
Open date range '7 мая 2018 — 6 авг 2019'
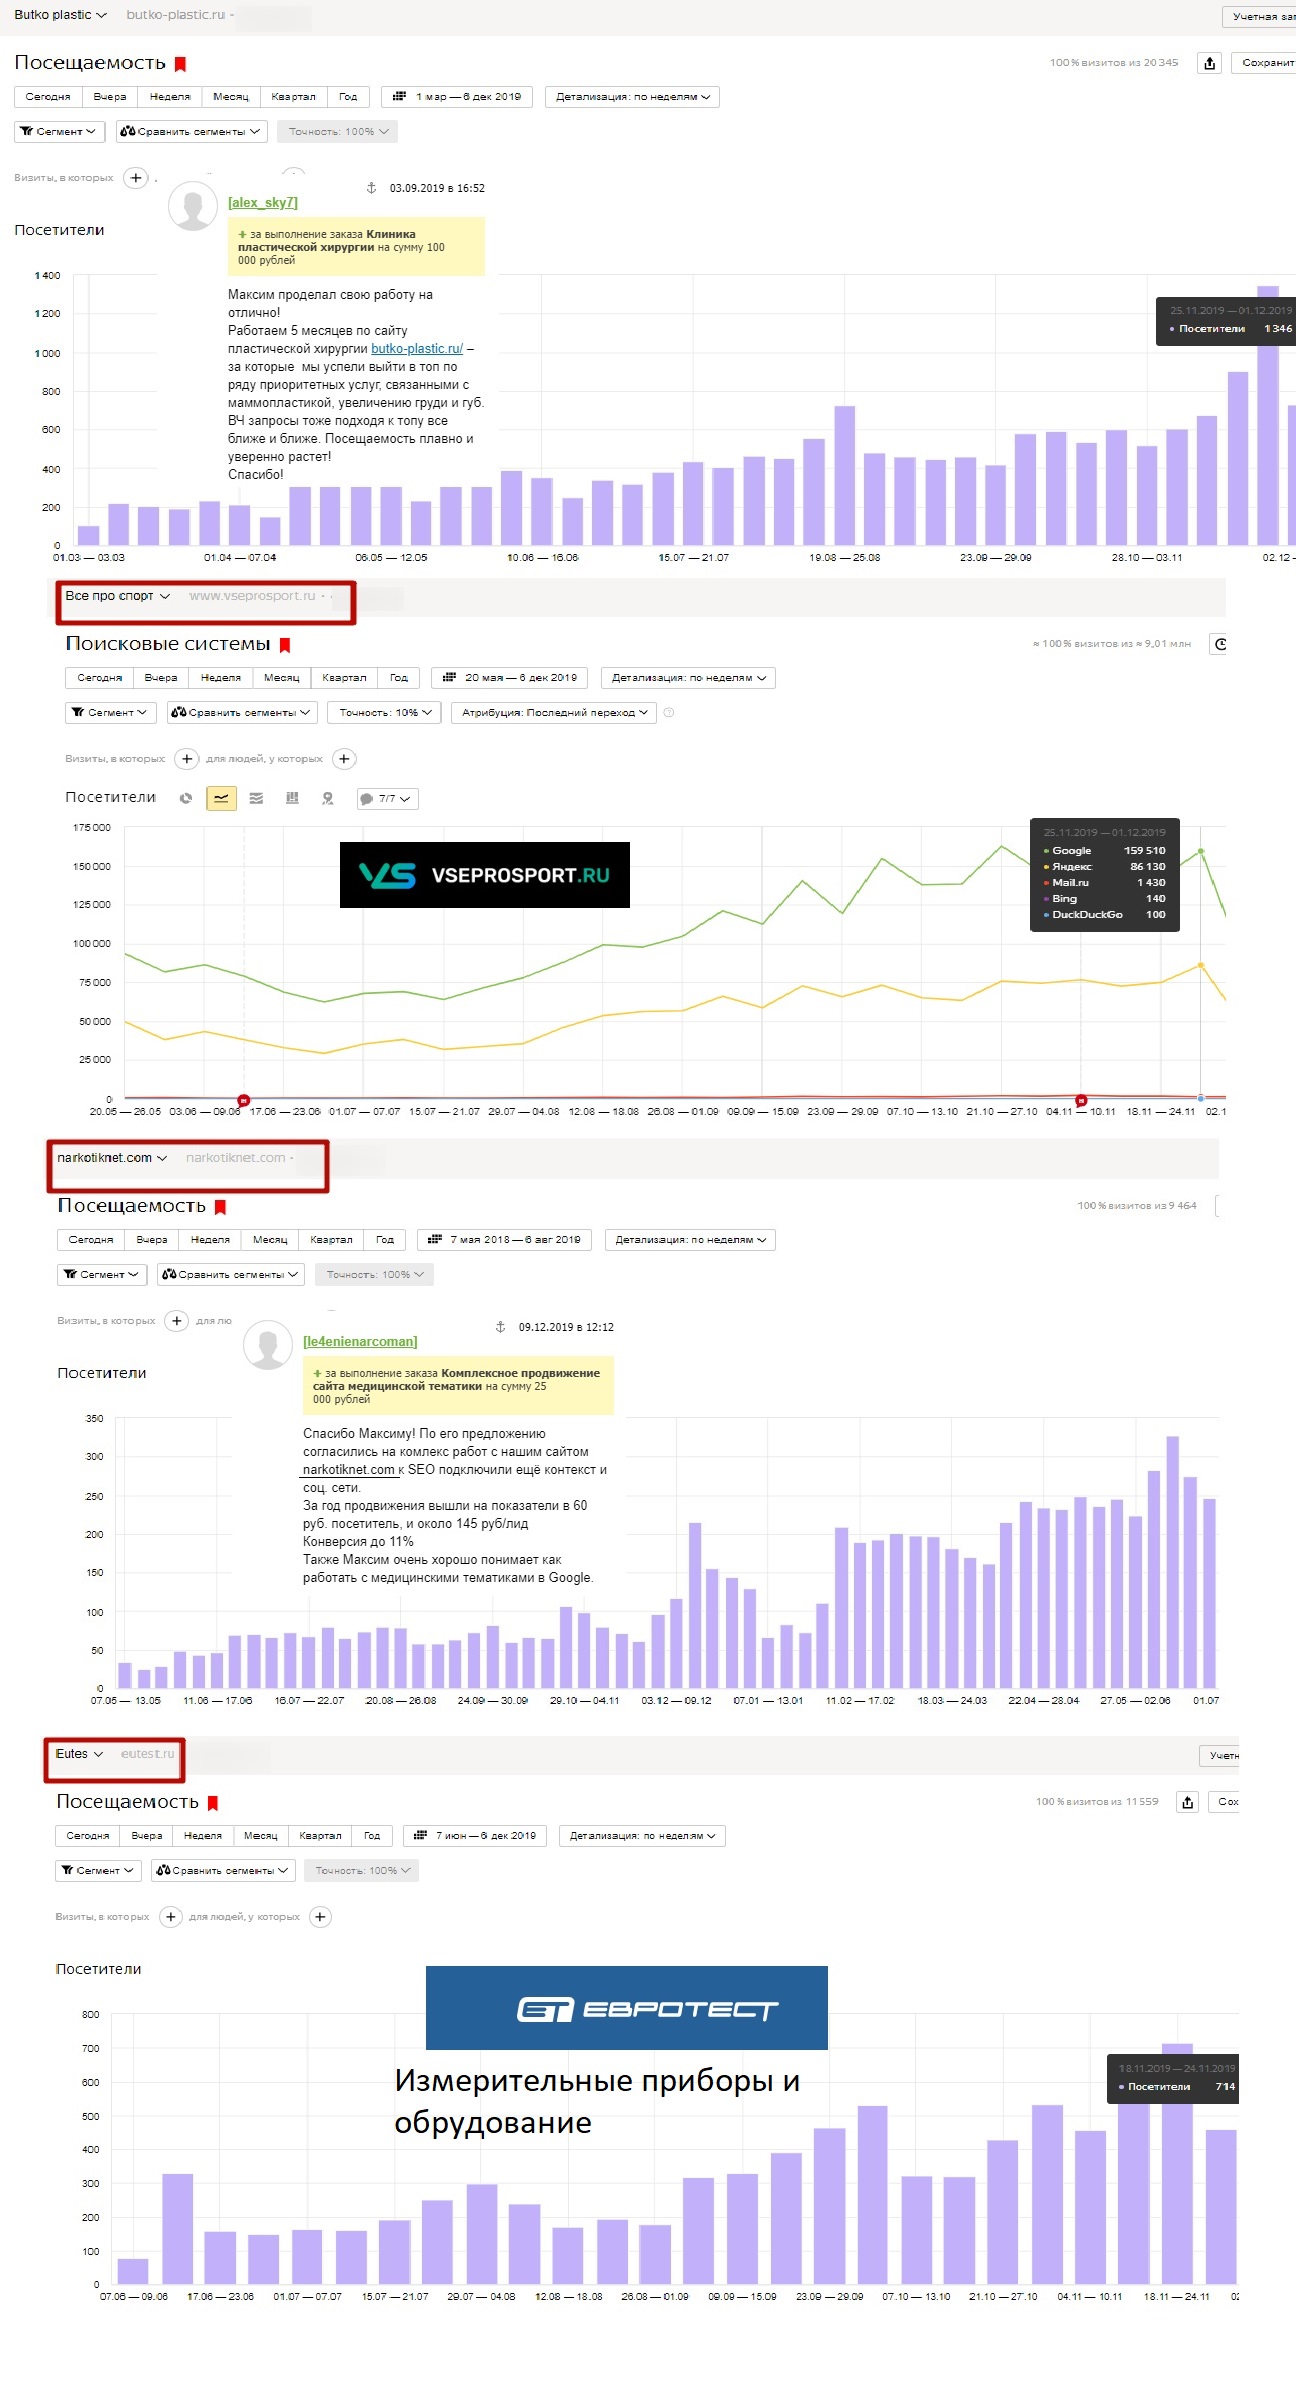504,1240
